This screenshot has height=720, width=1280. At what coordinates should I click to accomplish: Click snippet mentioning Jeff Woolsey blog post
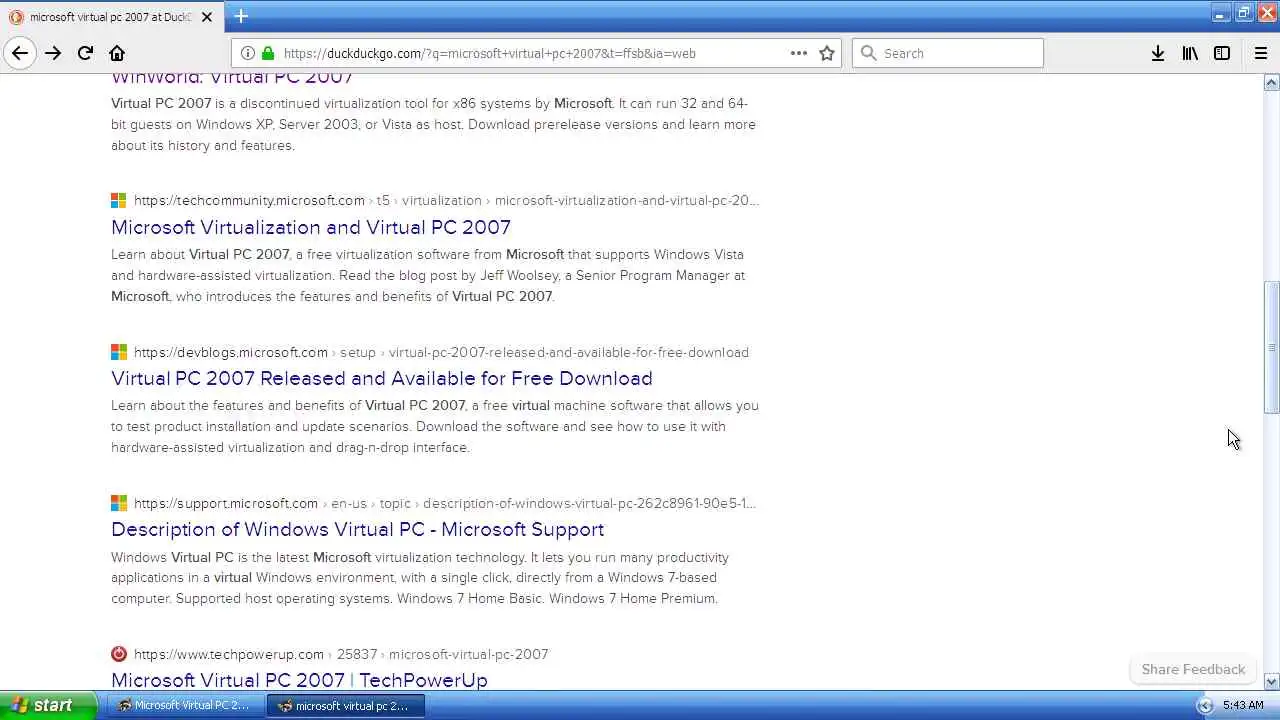[428, 275]
